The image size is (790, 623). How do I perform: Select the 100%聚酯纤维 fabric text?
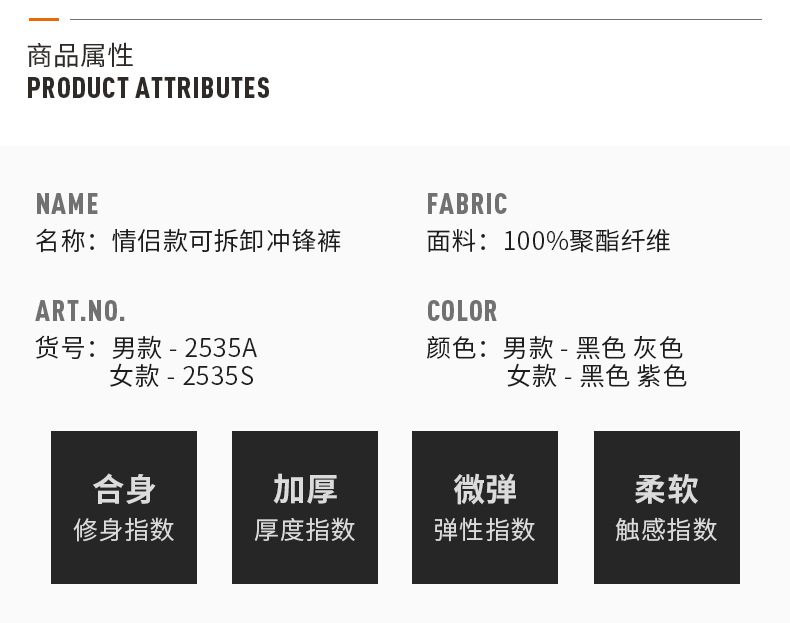point(586,241)
